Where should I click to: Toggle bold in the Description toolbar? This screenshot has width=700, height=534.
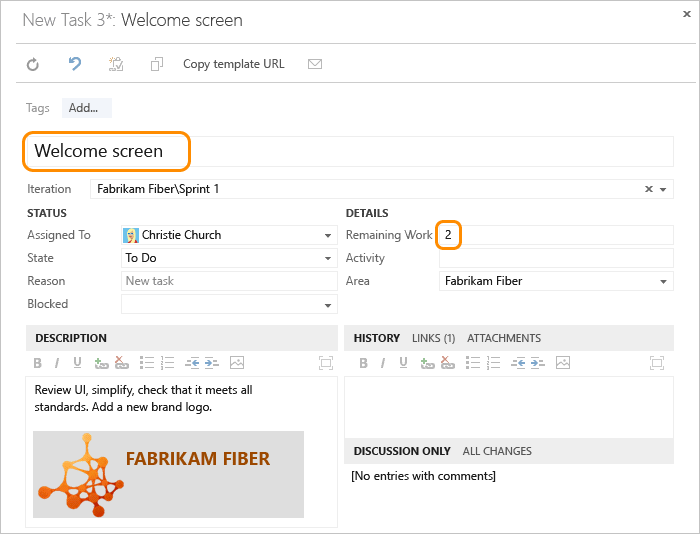point(38,363)
